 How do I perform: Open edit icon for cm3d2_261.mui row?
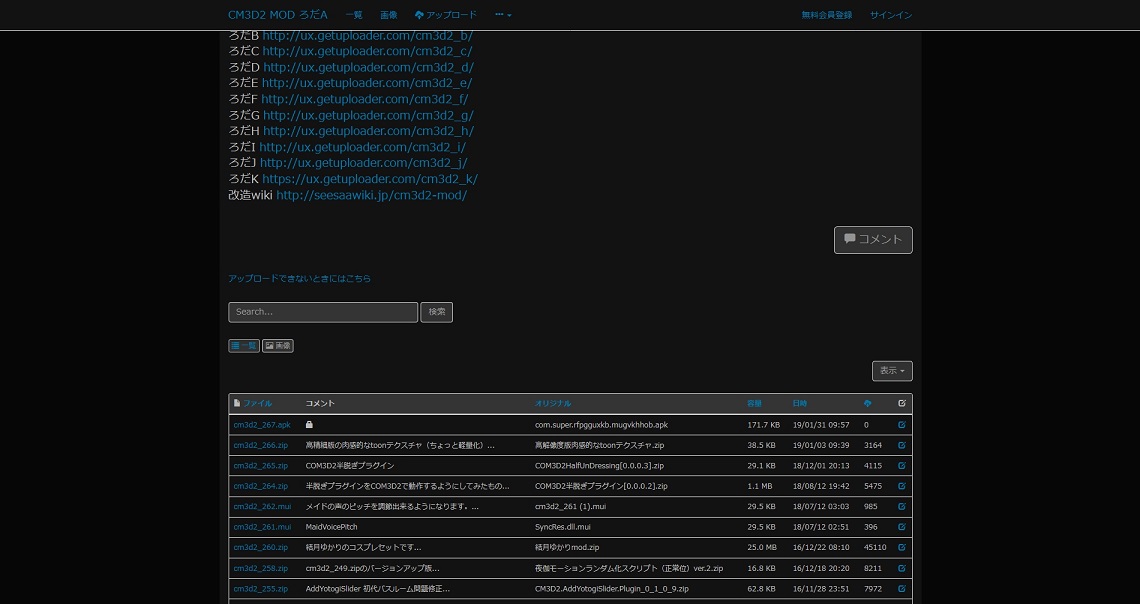tap(902, 526)
